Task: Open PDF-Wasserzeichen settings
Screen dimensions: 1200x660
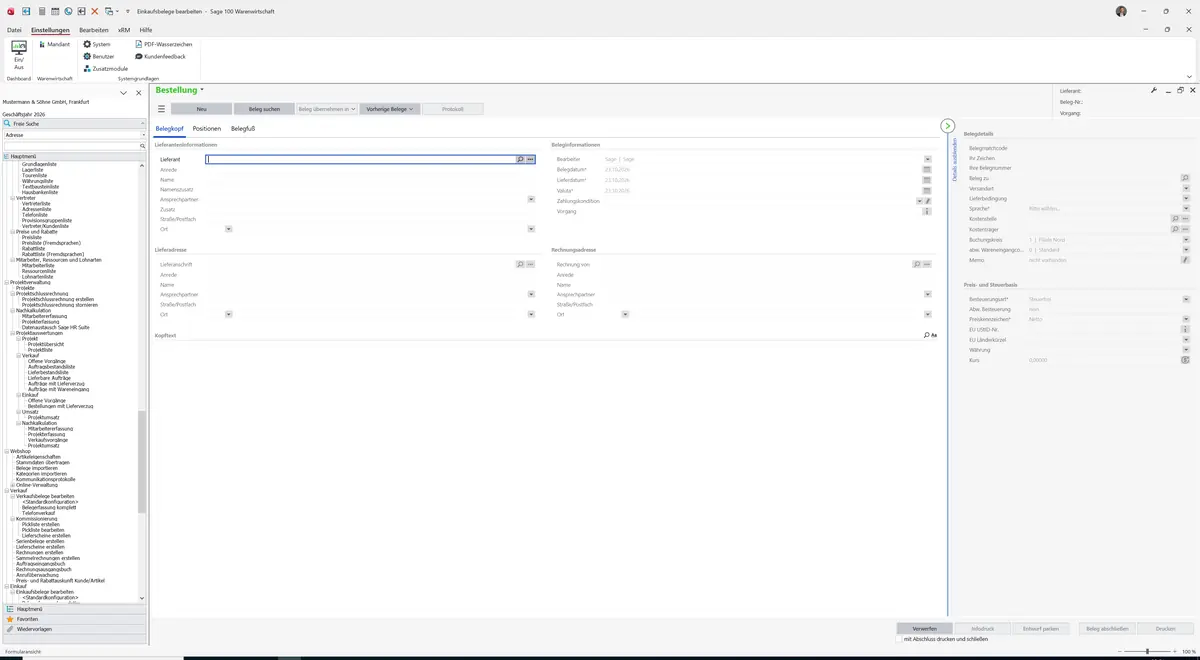Action: click(163, 44)
